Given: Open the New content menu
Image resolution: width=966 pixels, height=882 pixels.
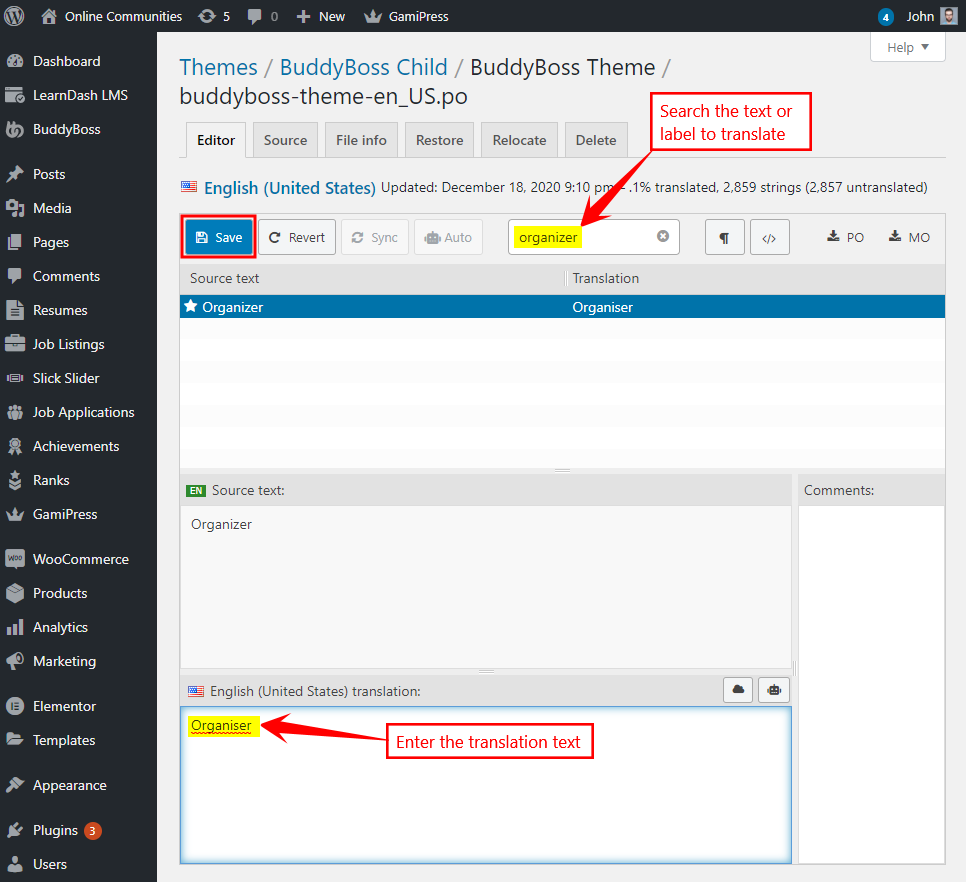Looking at the screenshot, I should 320,16.
